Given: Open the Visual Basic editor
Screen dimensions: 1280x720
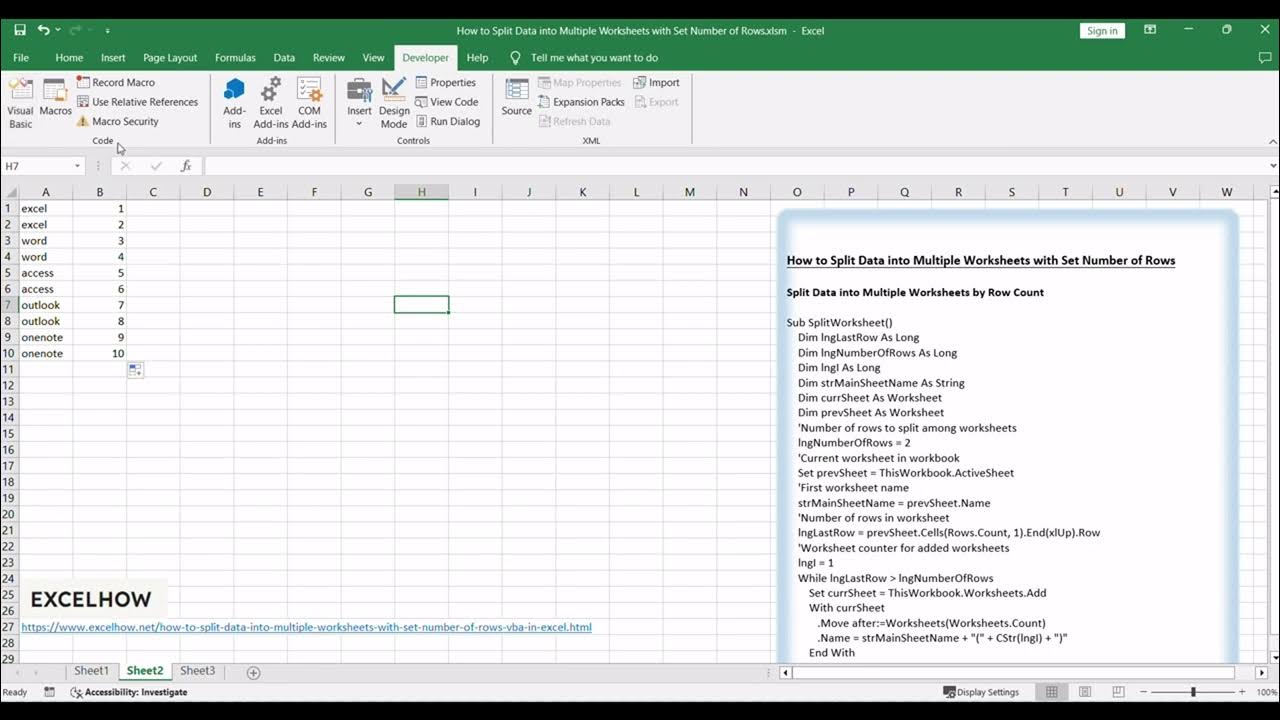Looking at the screenshot, I should (20, 103).
